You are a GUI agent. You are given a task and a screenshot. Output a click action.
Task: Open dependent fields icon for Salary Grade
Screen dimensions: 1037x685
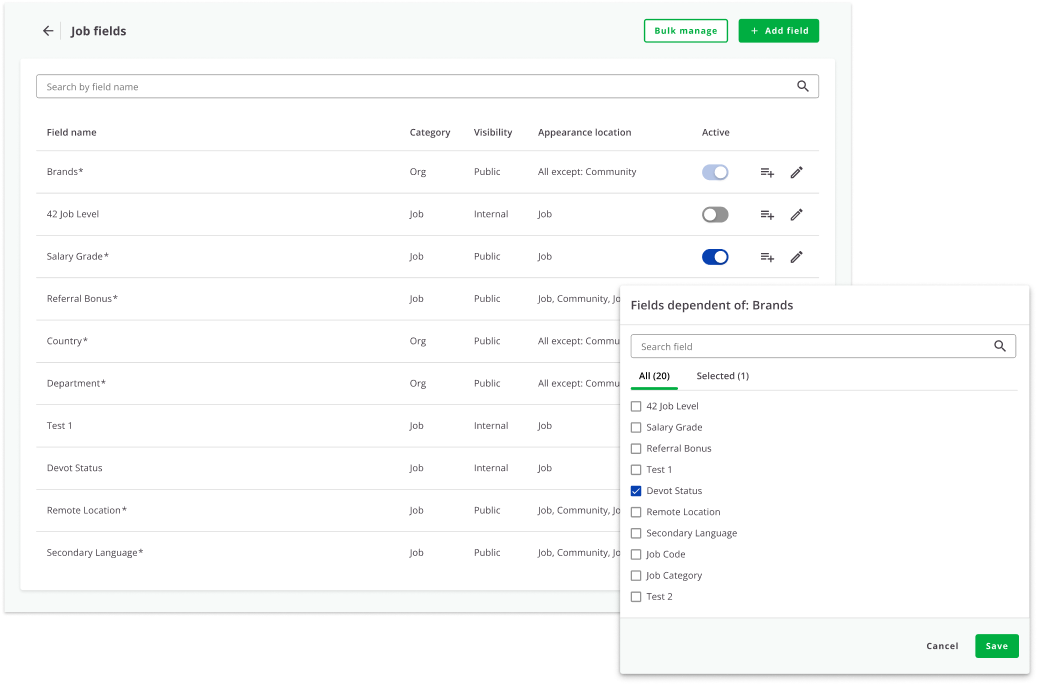[766, 256]
